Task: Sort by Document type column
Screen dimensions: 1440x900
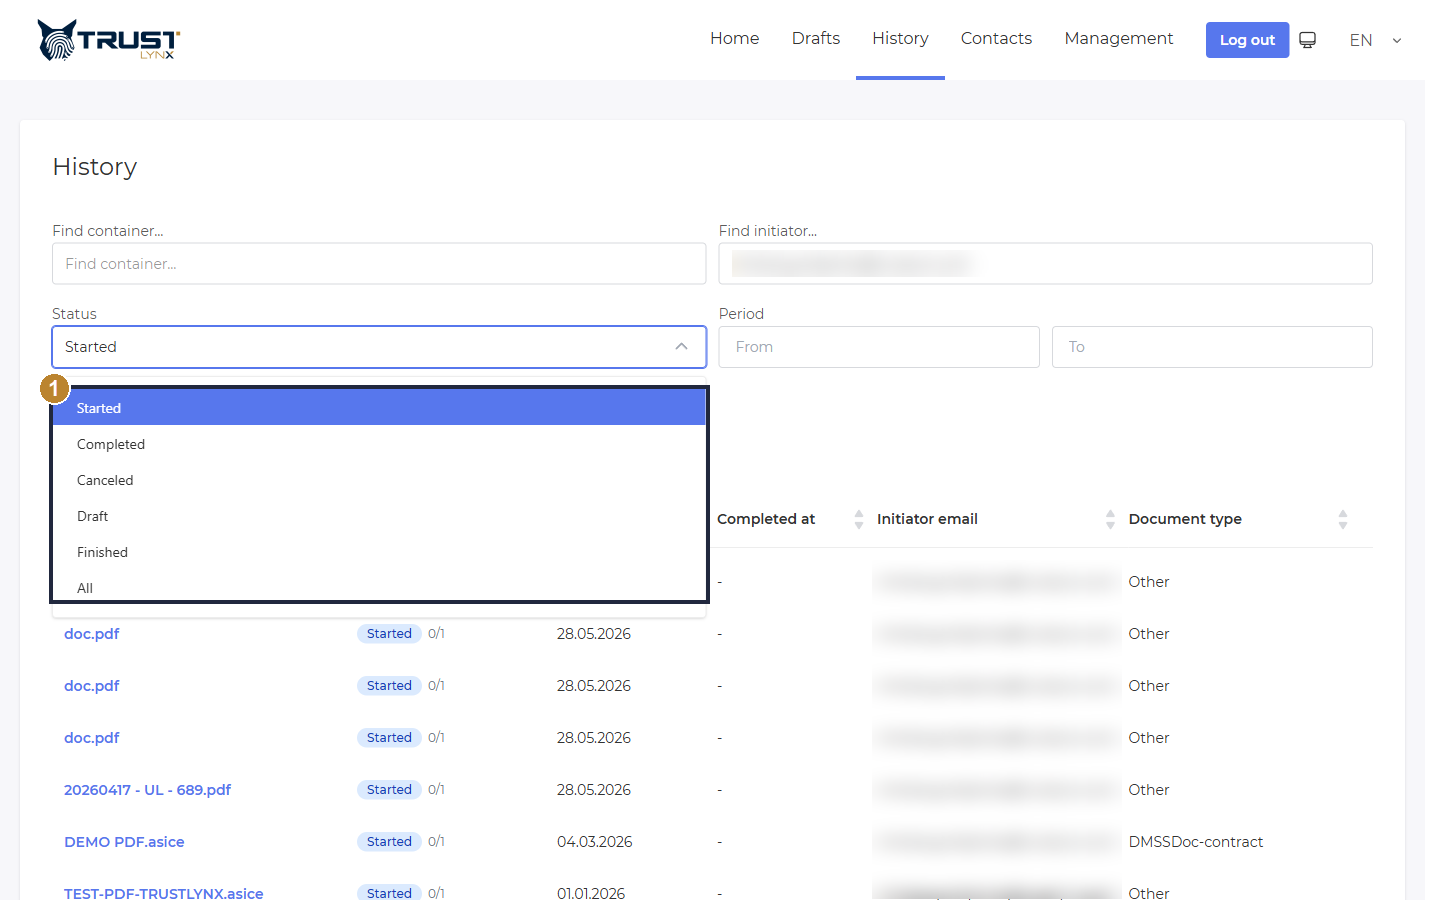Action: pyautogui.click(x=1343, y=519)
